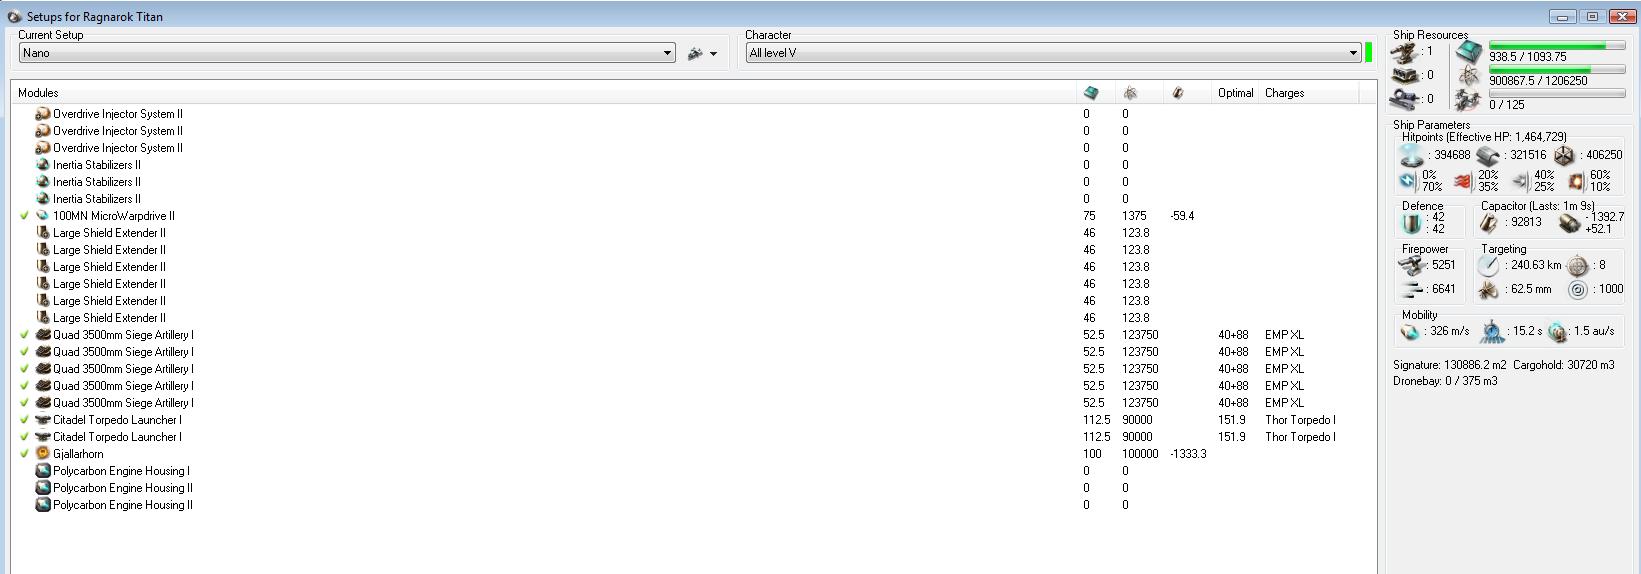Click the warp speed icon next to 1.5 au/s
Image resolution: width=1641 pixels, height=574 pixels.
coord(1556,331)
